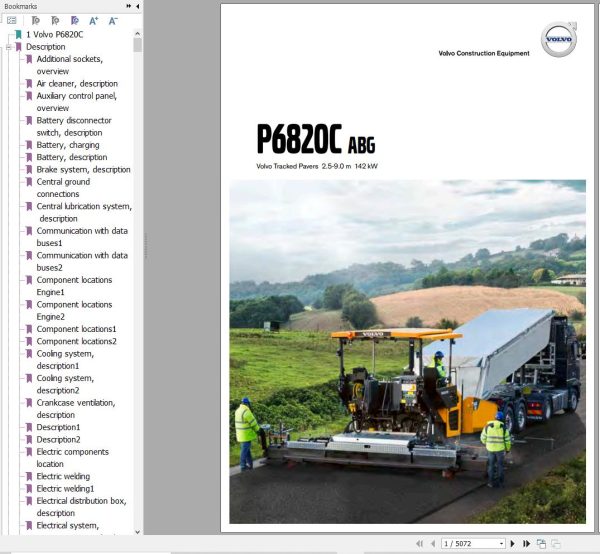Open Battery, charging bookmark
The image size is (600, 554).
pos(68,145)
